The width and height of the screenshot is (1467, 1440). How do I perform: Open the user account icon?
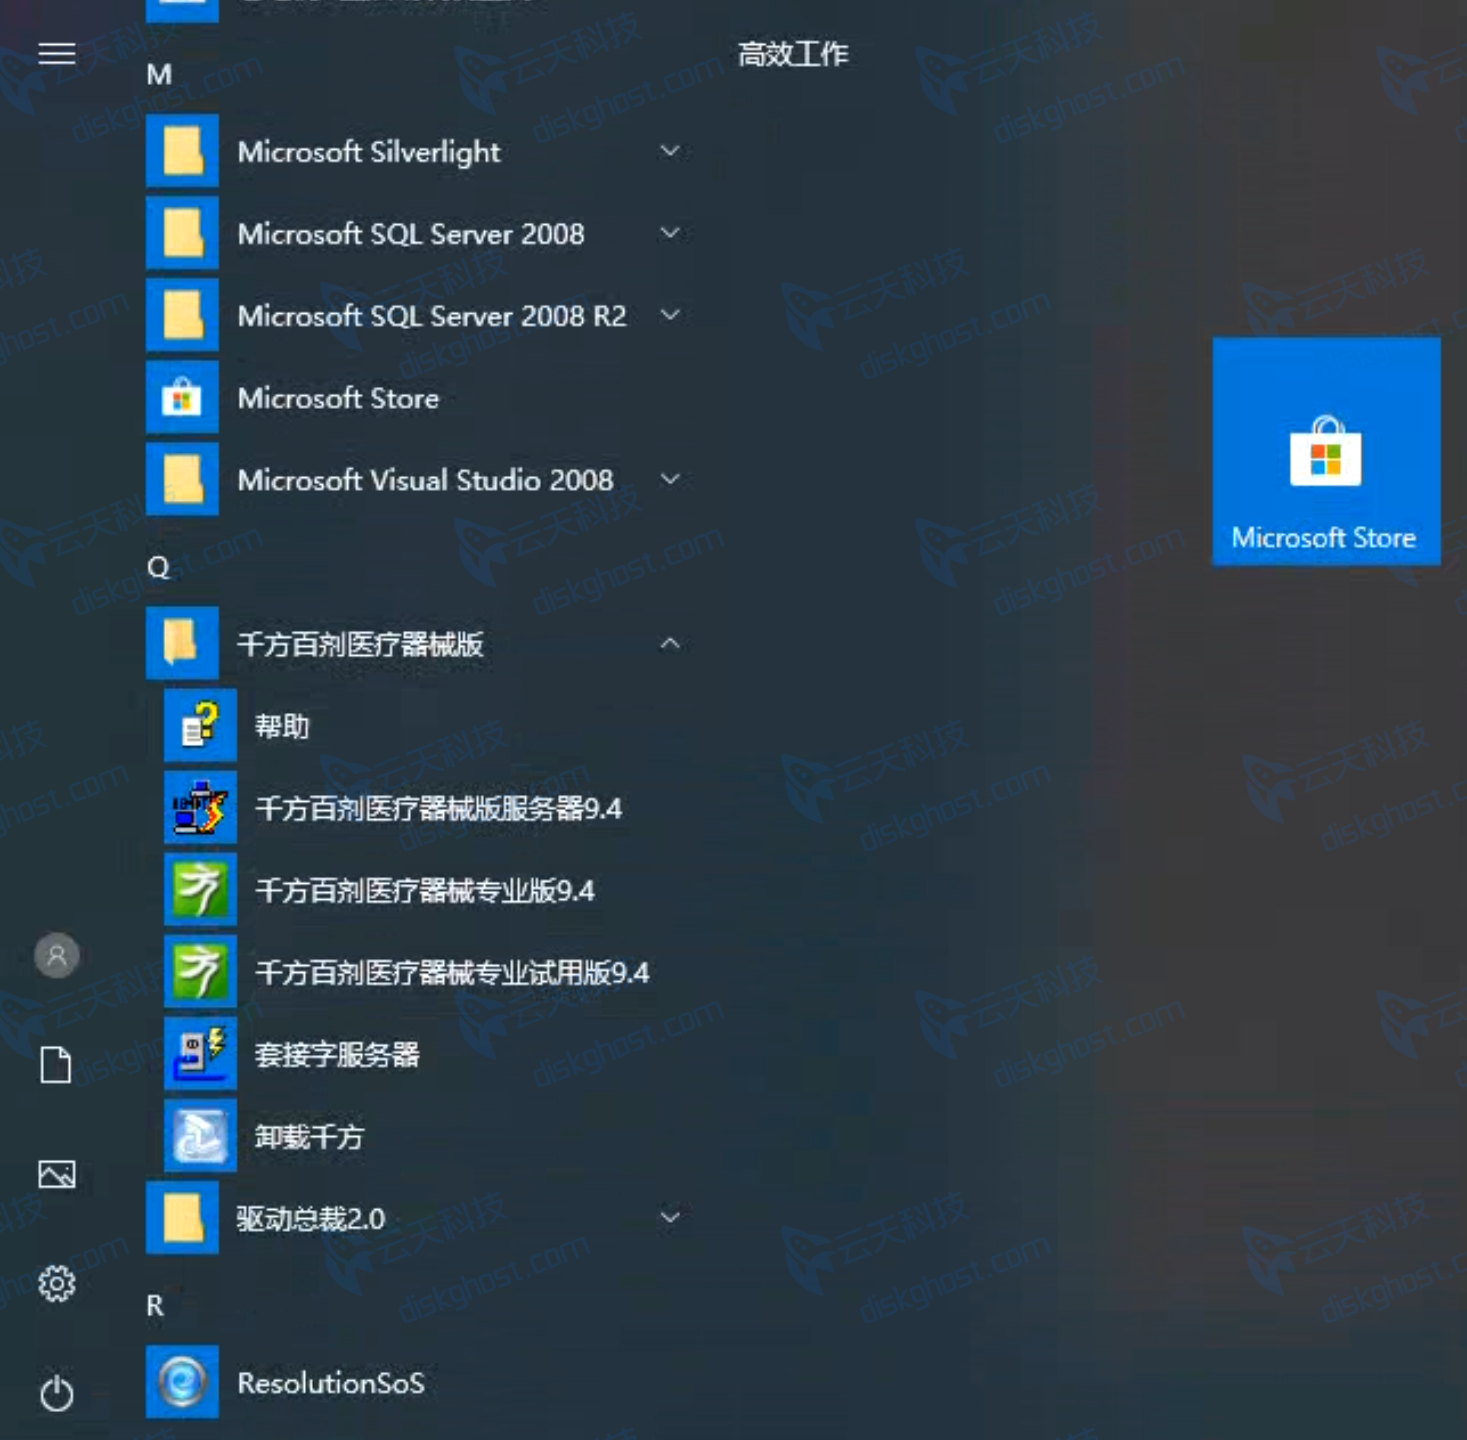tap(57, 956)
